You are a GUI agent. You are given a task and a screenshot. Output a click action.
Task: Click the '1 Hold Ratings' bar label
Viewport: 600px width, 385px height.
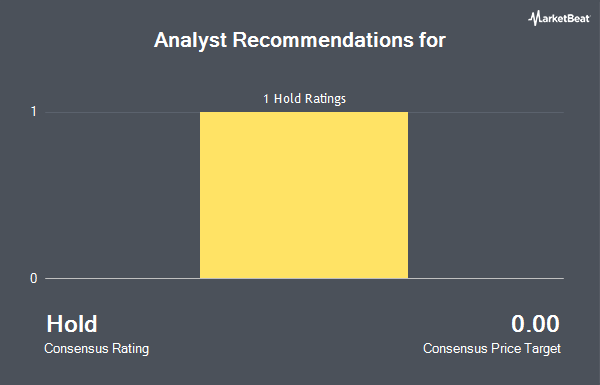(304, 99)
